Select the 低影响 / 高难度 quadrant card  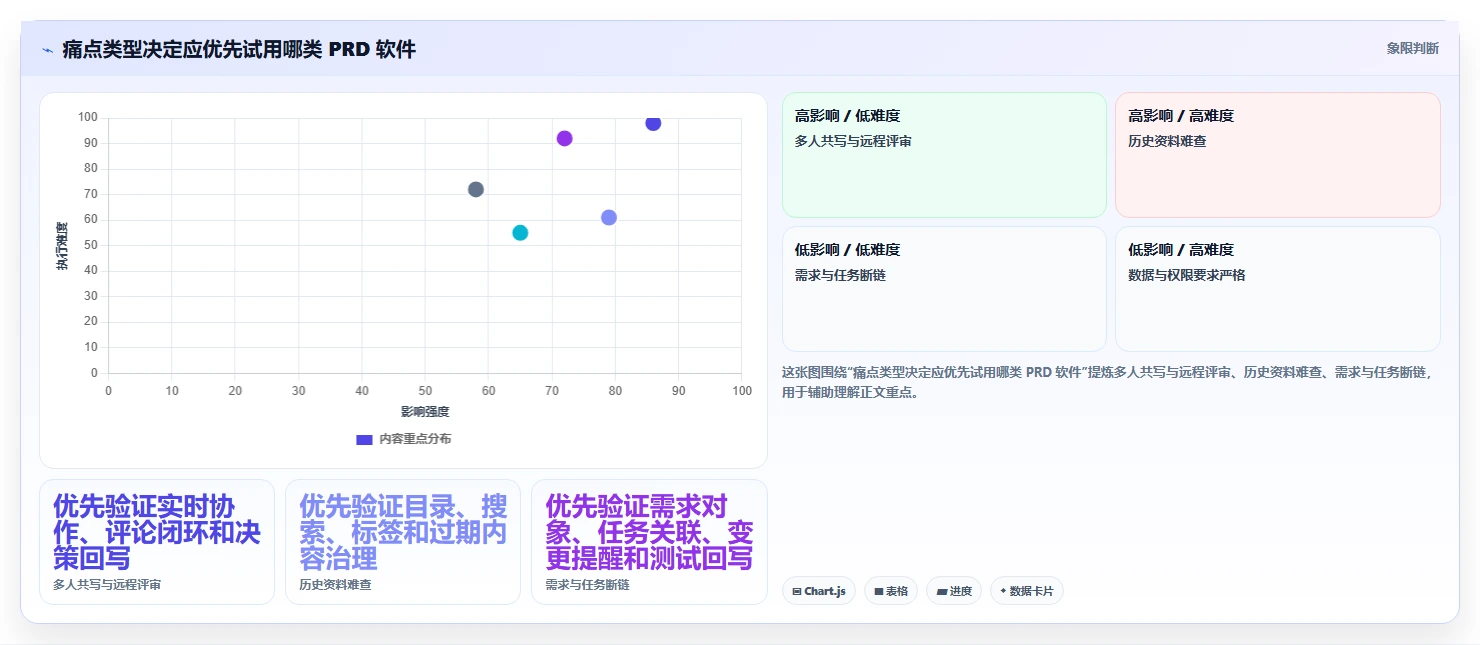[1278, 289]
